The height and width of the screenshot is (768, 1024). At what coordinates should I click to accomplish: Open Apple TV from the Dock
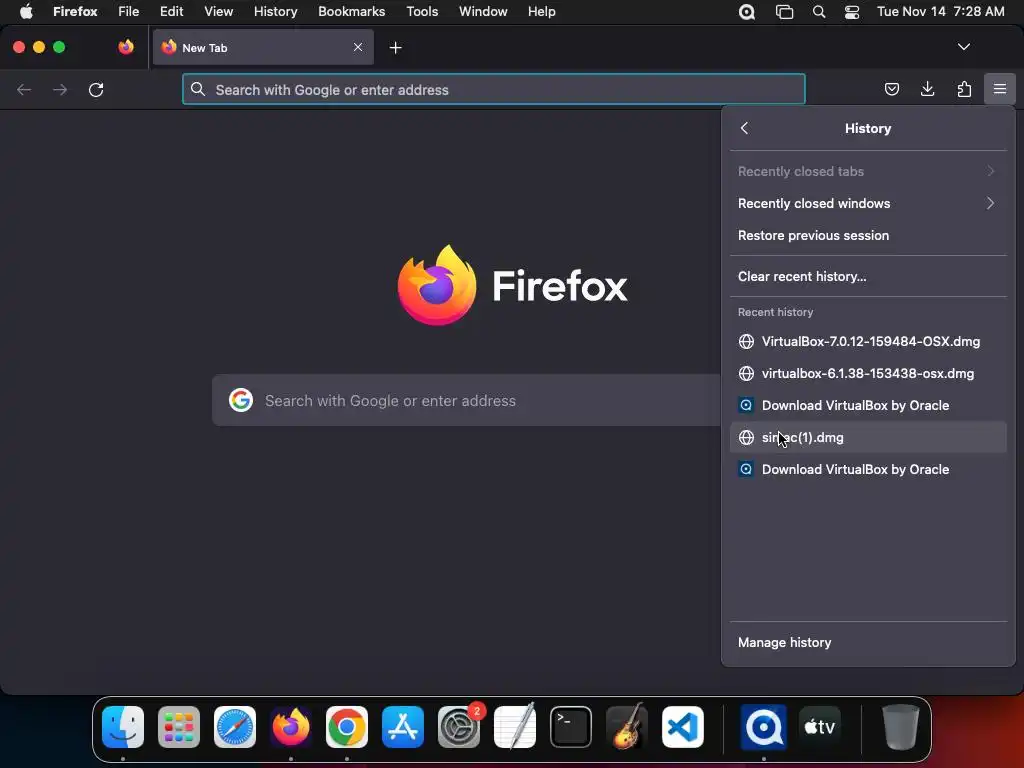[820, 727]
